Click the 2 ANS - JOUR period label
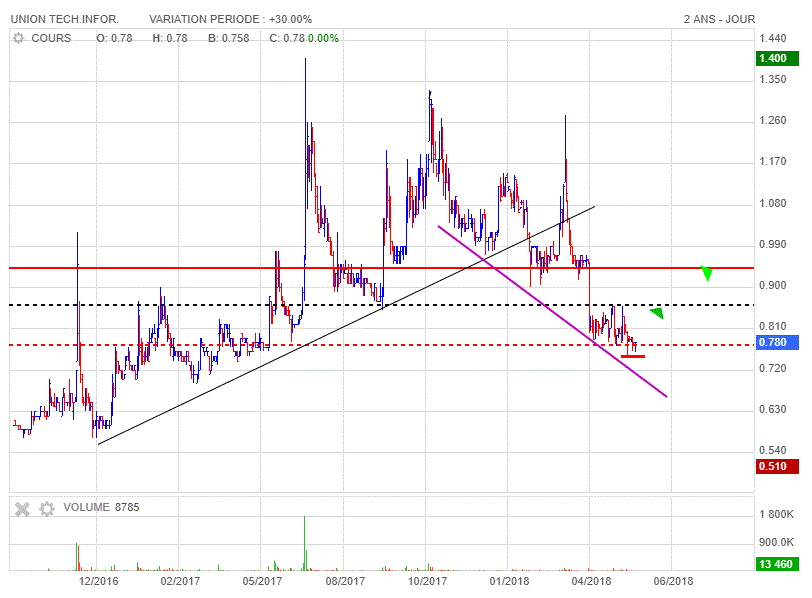Viewport: 812px width, 598px height. pyautogui.click(x=719, y=19)
